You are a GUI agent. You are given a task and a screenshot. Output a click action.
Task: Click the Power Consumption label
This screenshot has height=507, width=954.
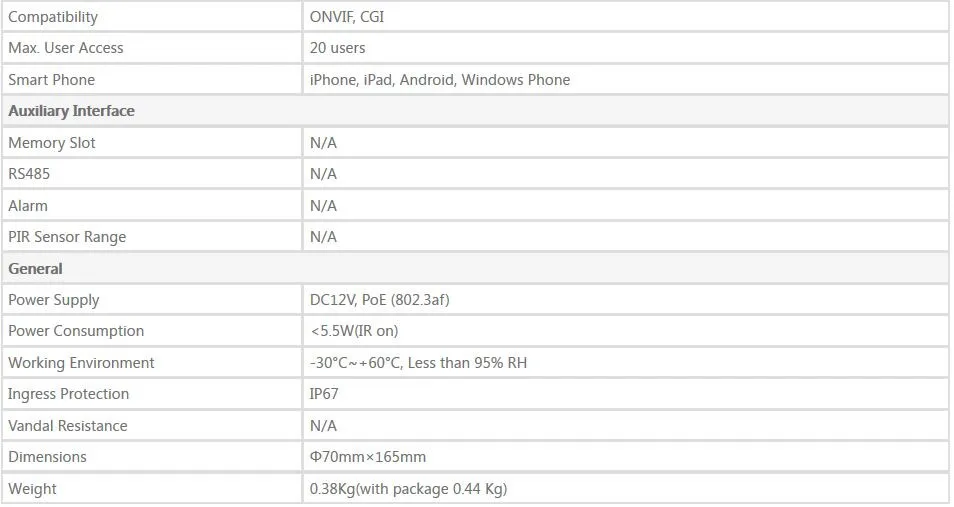[x=76, y=331]
